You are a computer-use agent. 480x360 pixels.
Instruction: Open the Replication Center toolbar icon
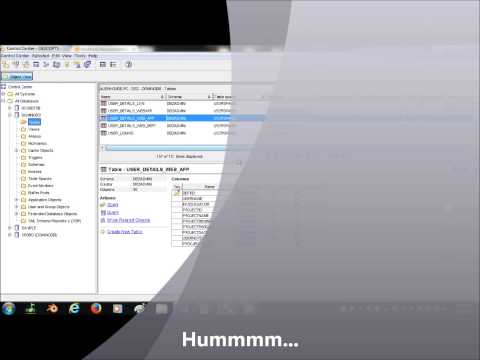(x=16, y=64)
